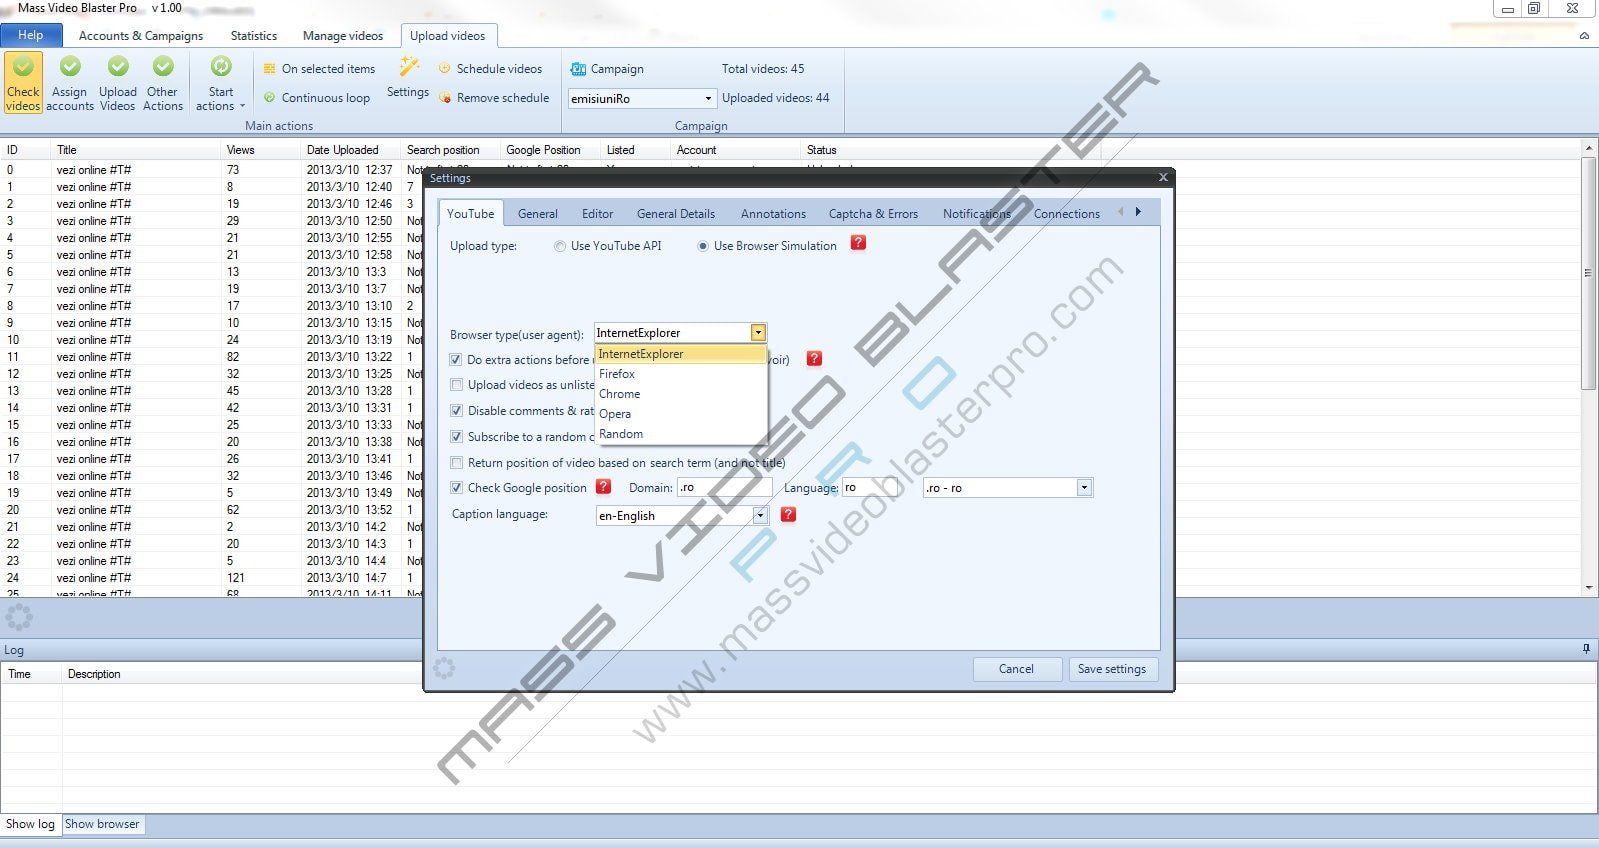
Task: Toggle Upload videos as unlisted checkbox
Action: coord(456,385)
